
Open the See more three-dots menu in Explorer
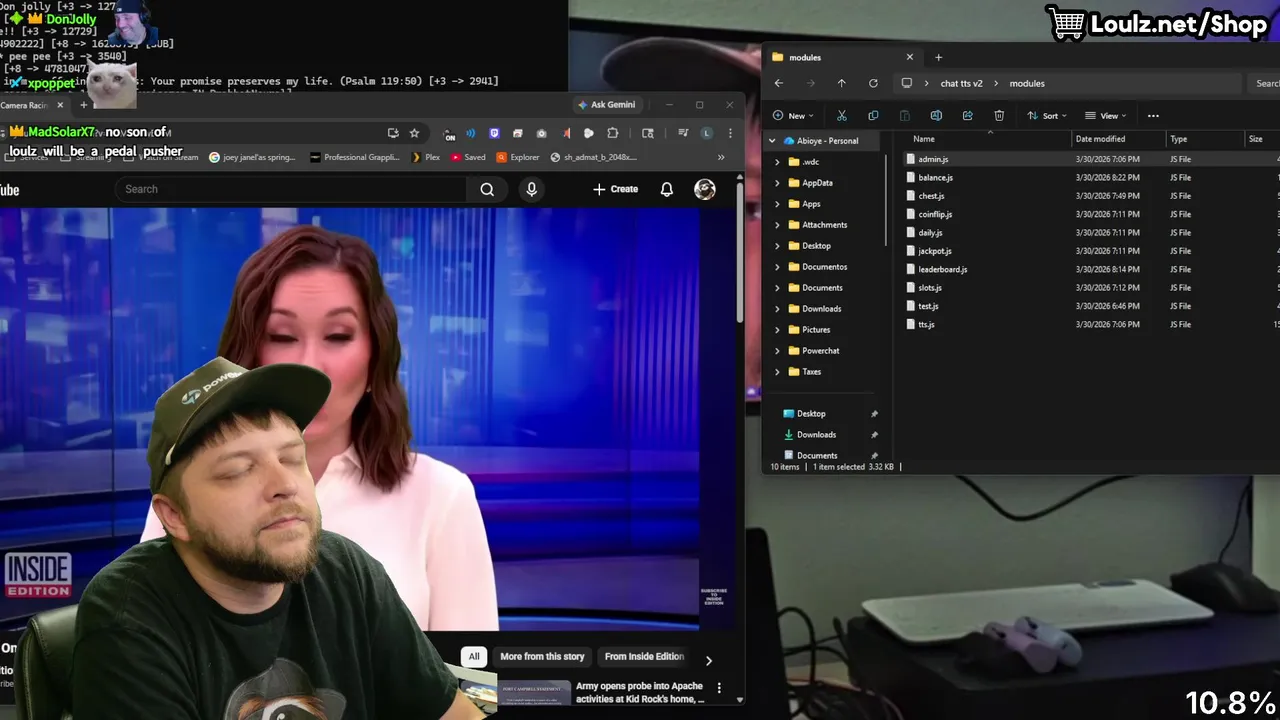coord(1153,116)
